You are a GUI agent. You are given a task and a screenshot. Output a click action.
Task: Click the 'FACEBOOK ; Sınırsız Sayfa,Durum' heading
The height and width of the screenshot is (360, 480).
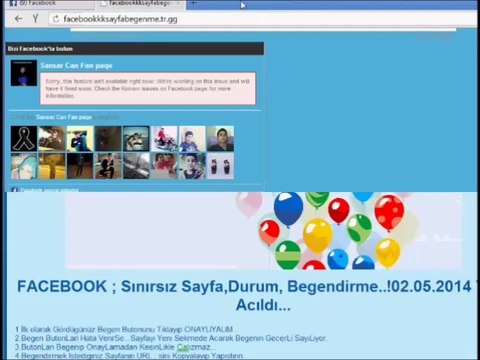pyautogui.click(x=244, y=286)
